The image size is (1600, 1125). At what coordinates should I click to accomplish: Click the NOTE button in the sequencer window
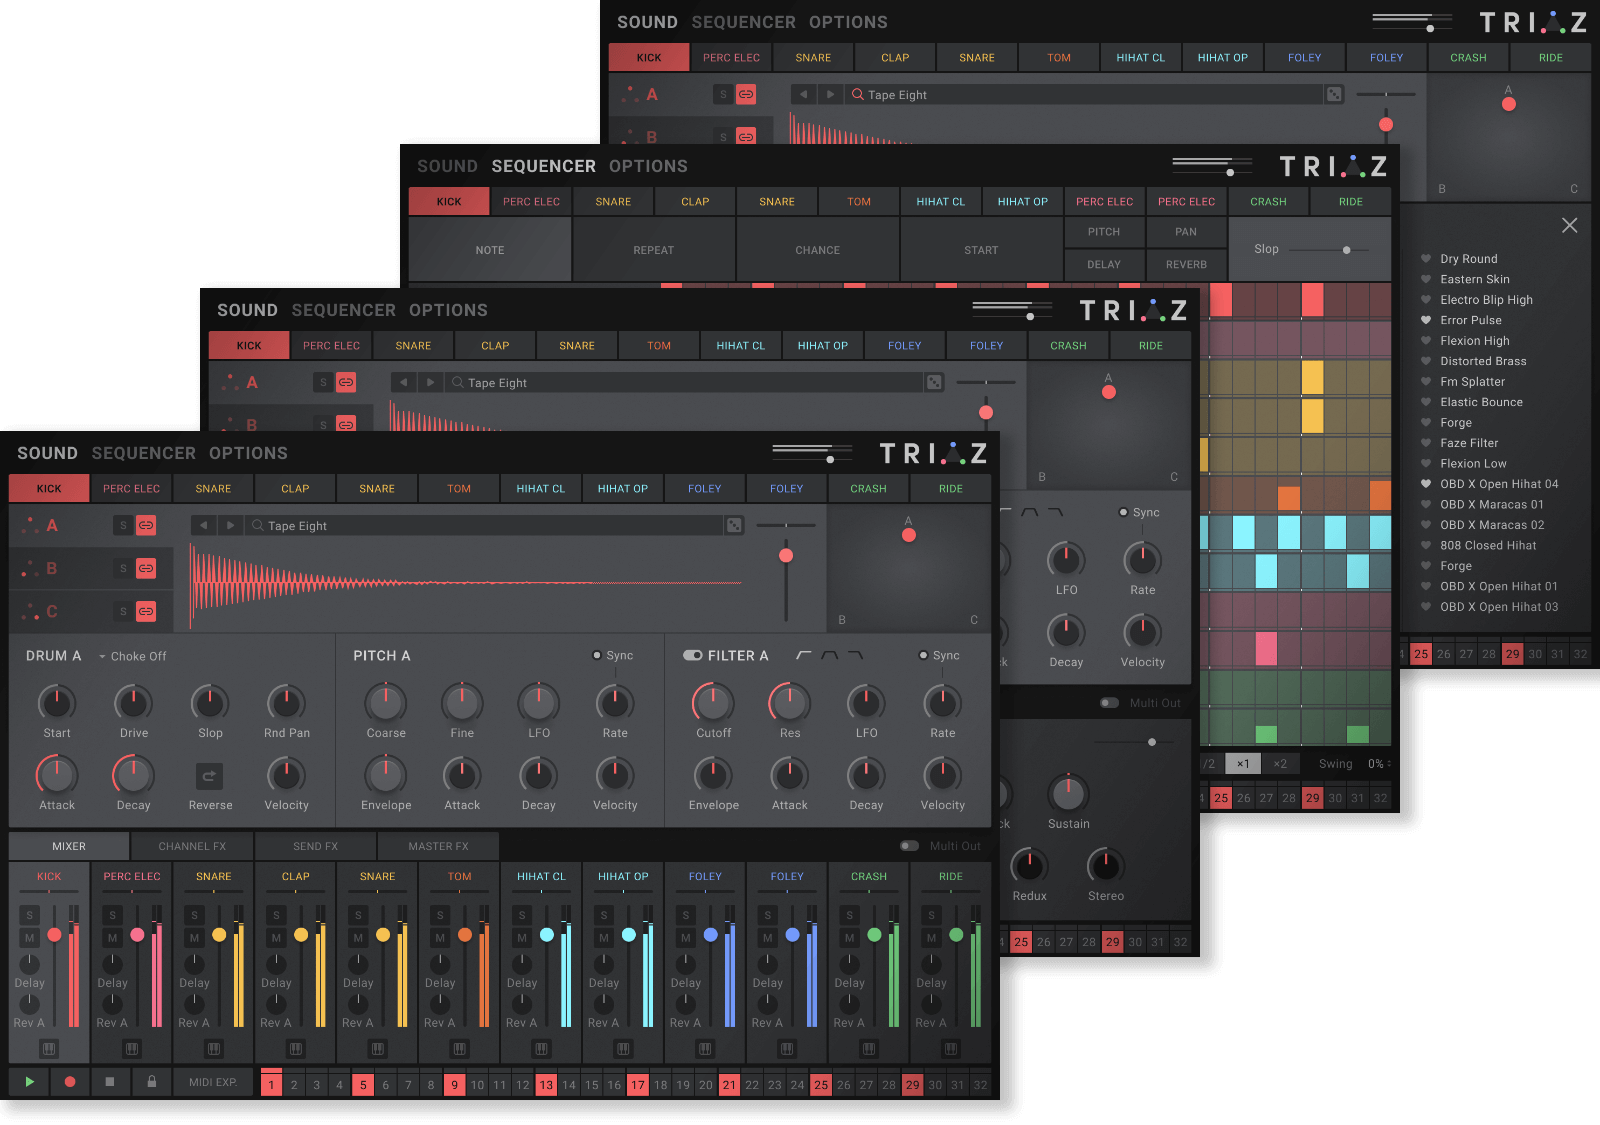pos(490,250)
